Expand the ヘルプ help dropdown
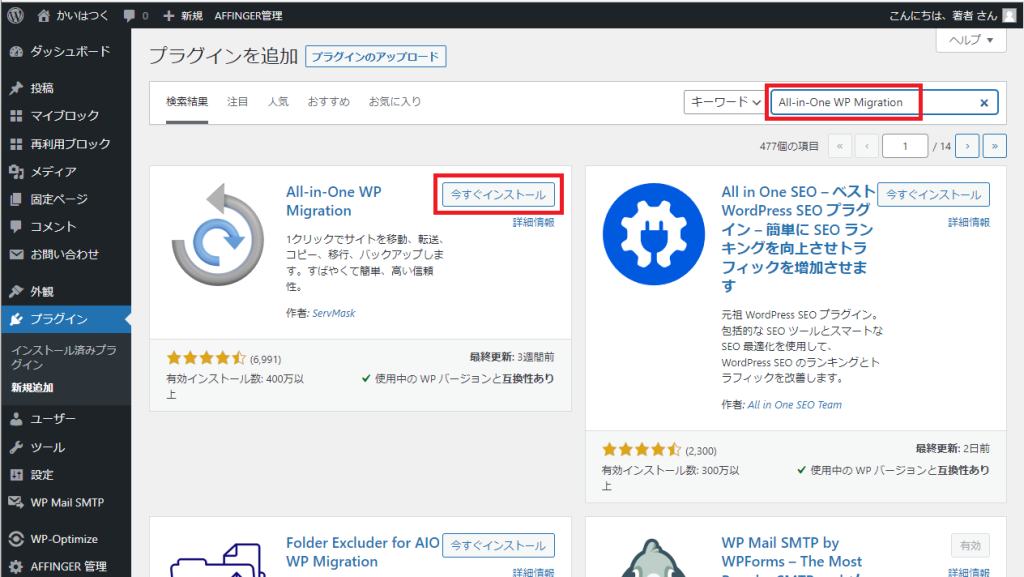This screenshot has height=577, width=1024. click(x=971, y=40)
